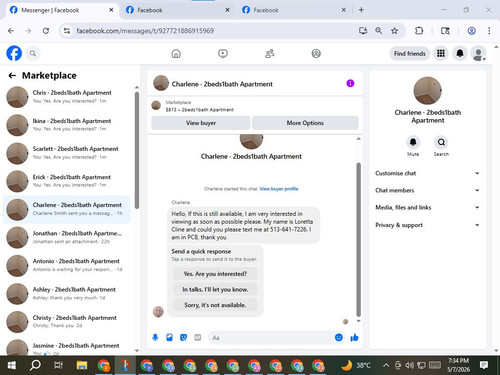Image resolution: width=500 pixels, height=375 pixels.
Task: Click the View buyer button
Action: pyautogui.click(x=201, y=123)
